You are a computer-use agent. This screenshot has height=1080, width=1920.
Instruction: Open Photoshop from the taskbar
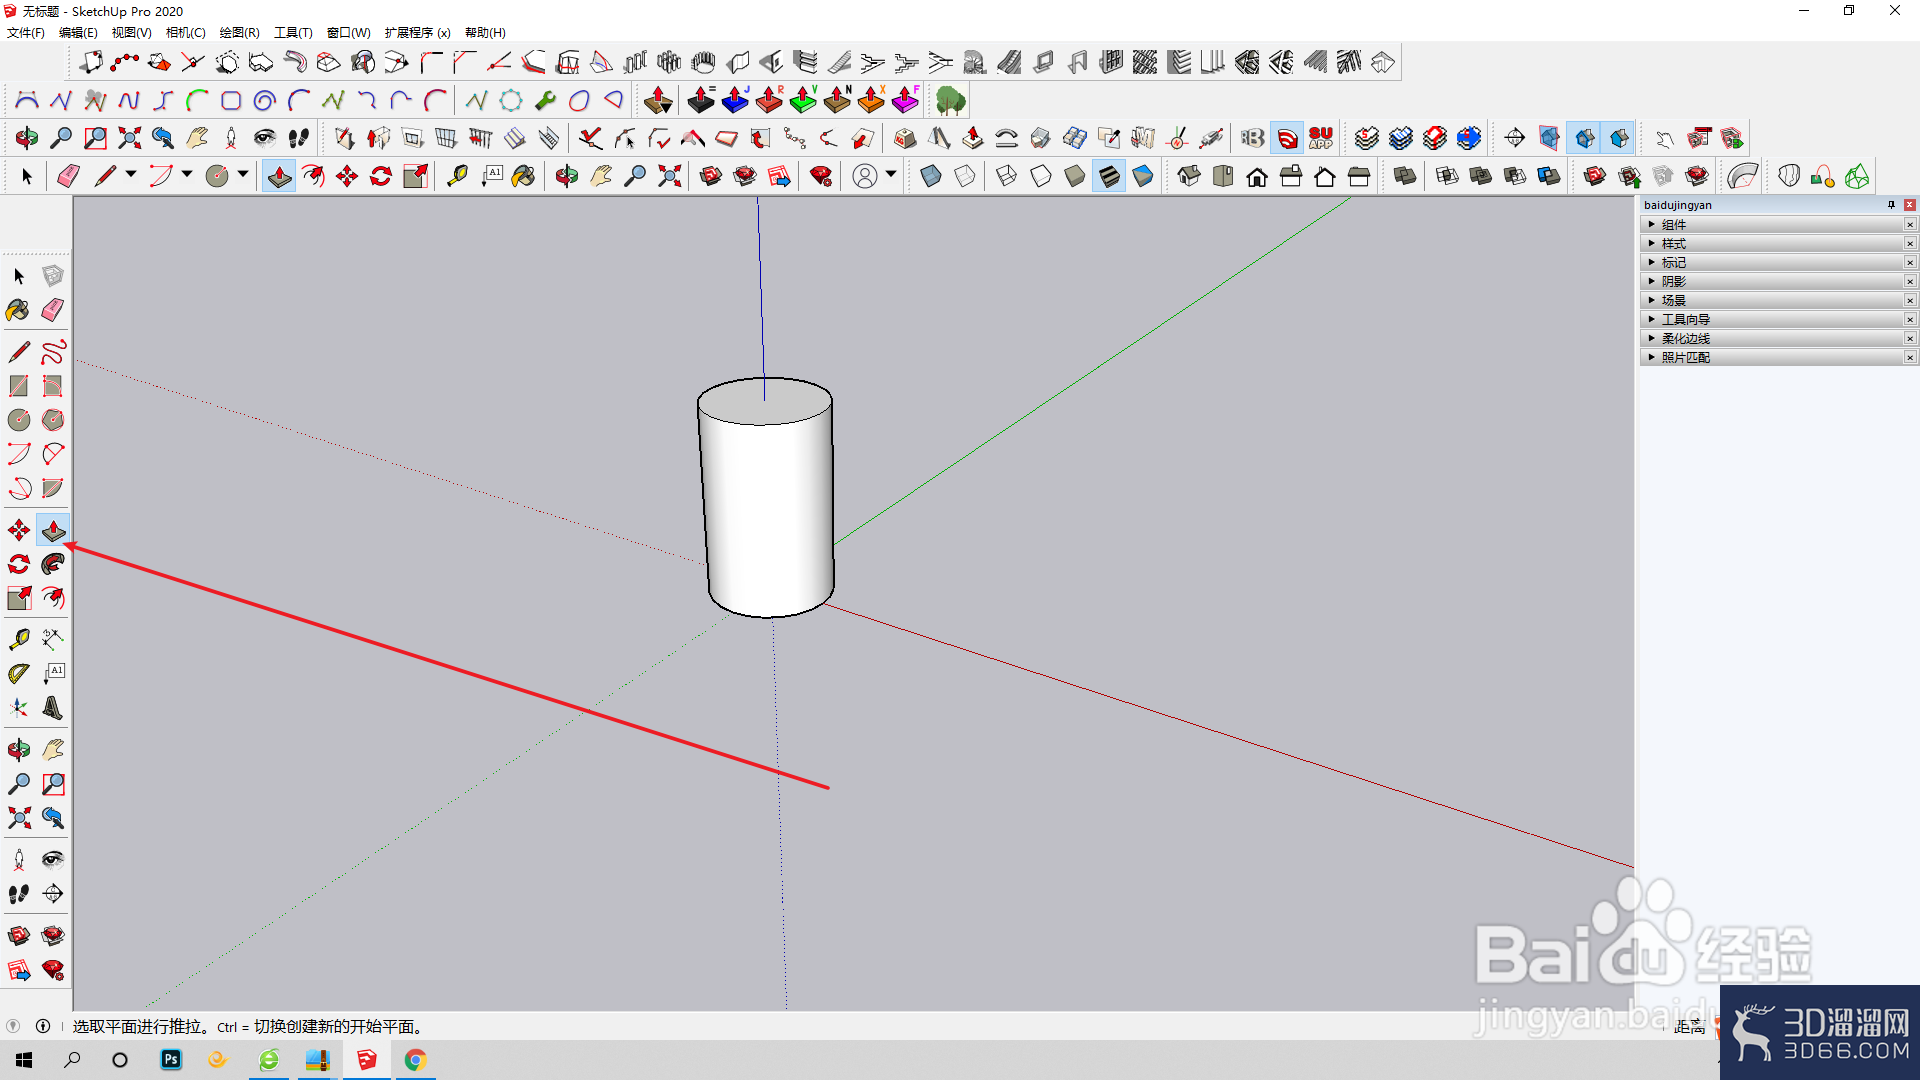point(171,1060)
